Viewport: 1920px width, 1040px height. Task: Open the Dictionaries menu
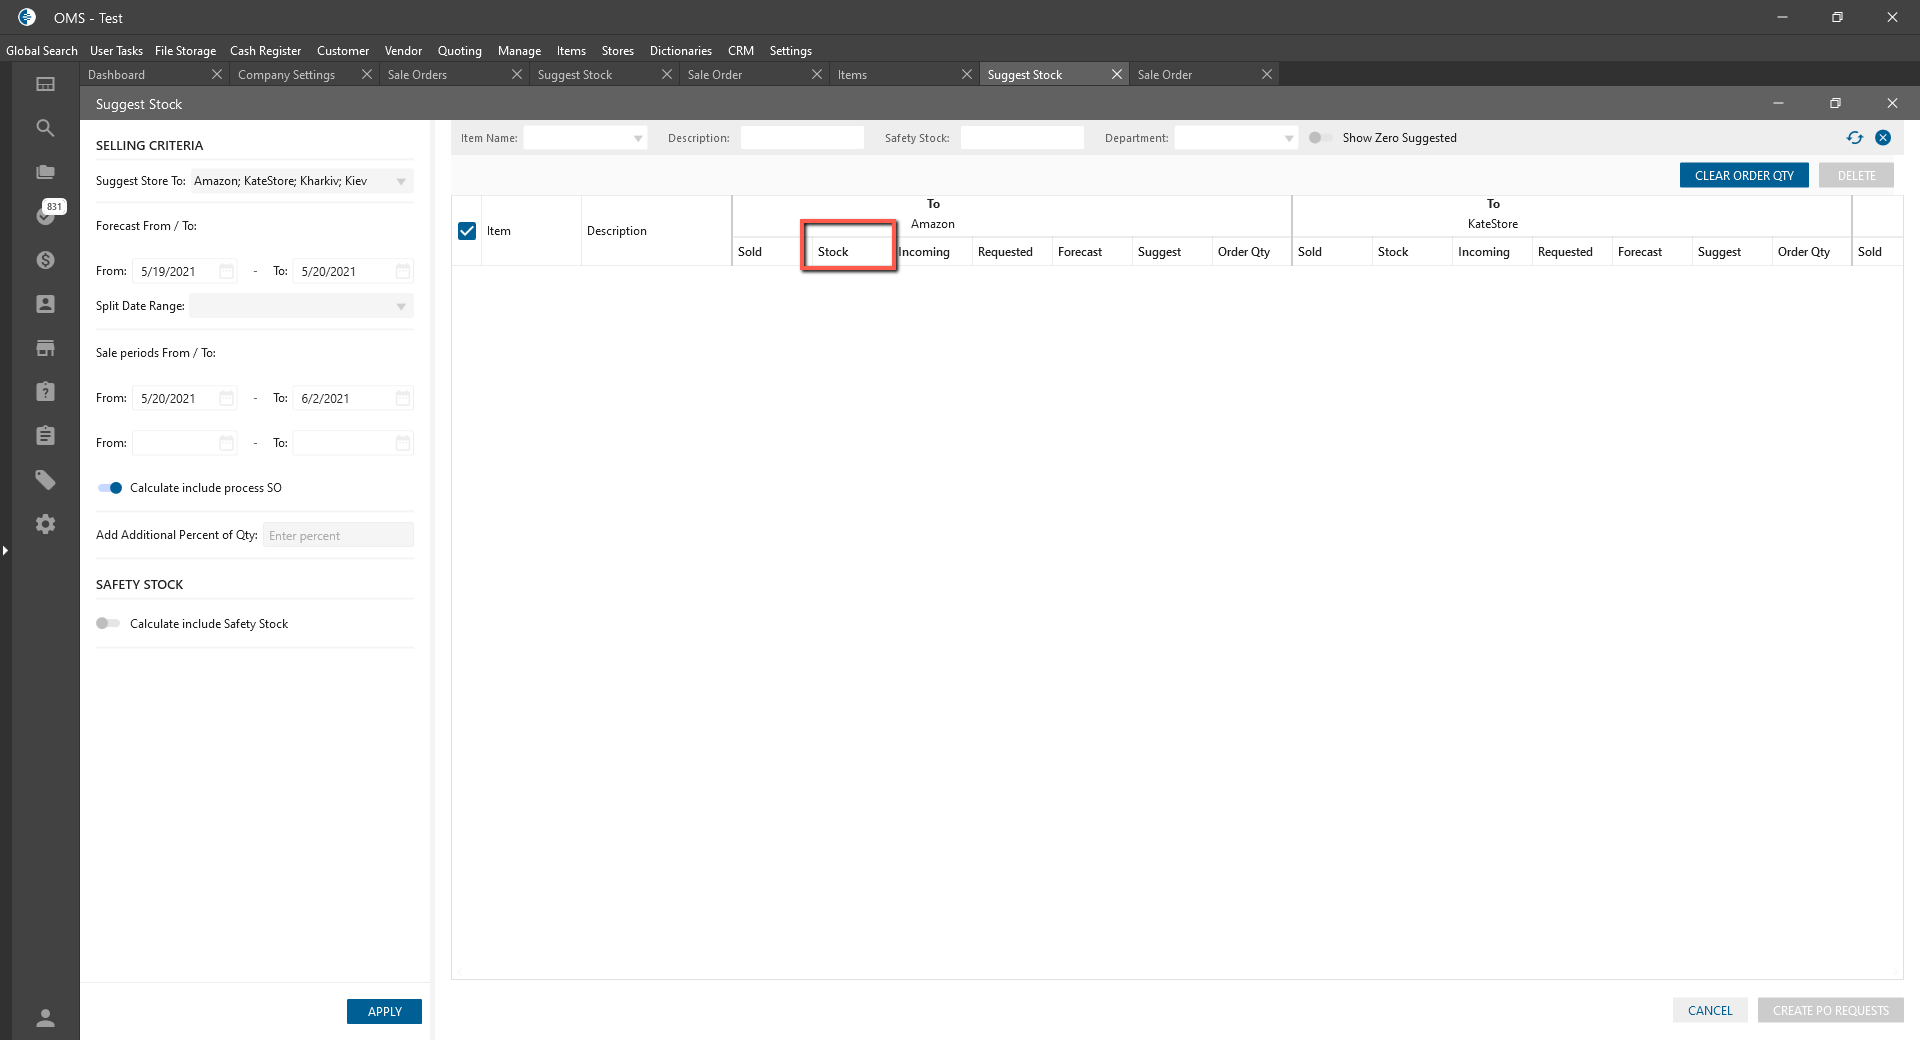point(681,51)
